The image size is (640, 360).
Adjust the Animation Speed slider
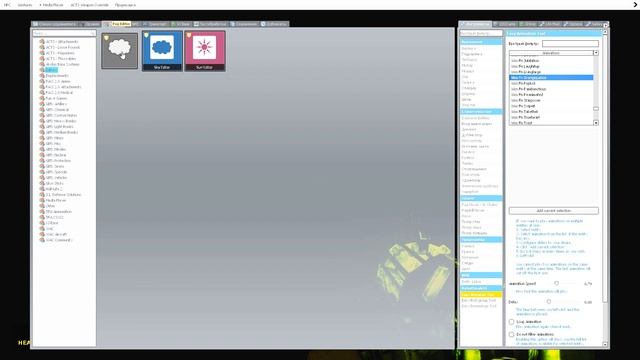pyautogui.click(x=556, y=283)
